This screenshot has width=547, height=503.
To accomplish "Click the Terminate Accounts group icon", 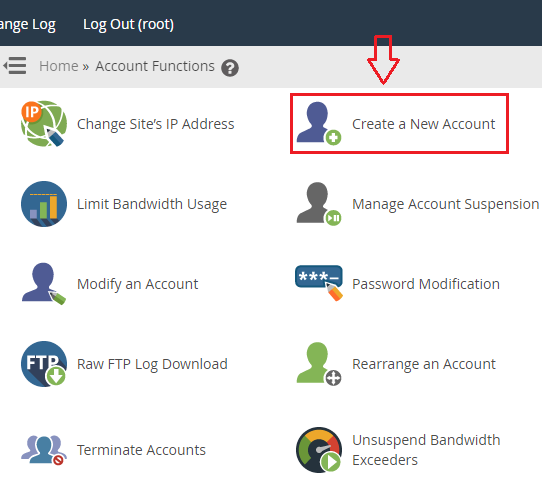I will click(44, 450).
